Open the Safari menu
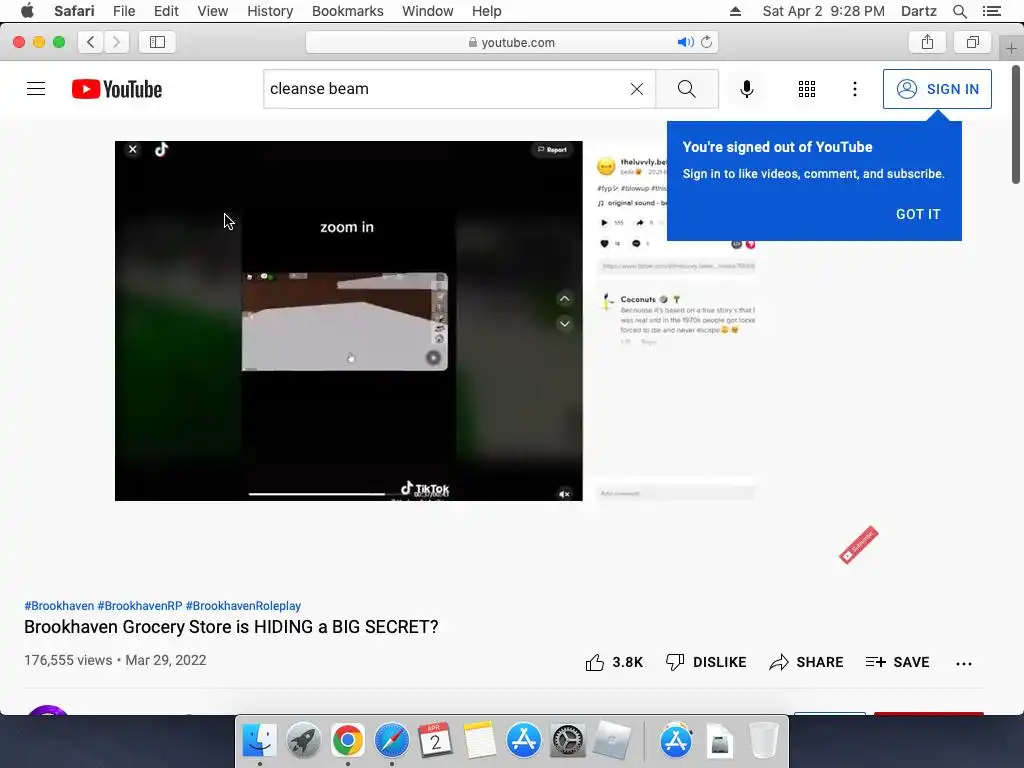 click(x=74, y=11)
